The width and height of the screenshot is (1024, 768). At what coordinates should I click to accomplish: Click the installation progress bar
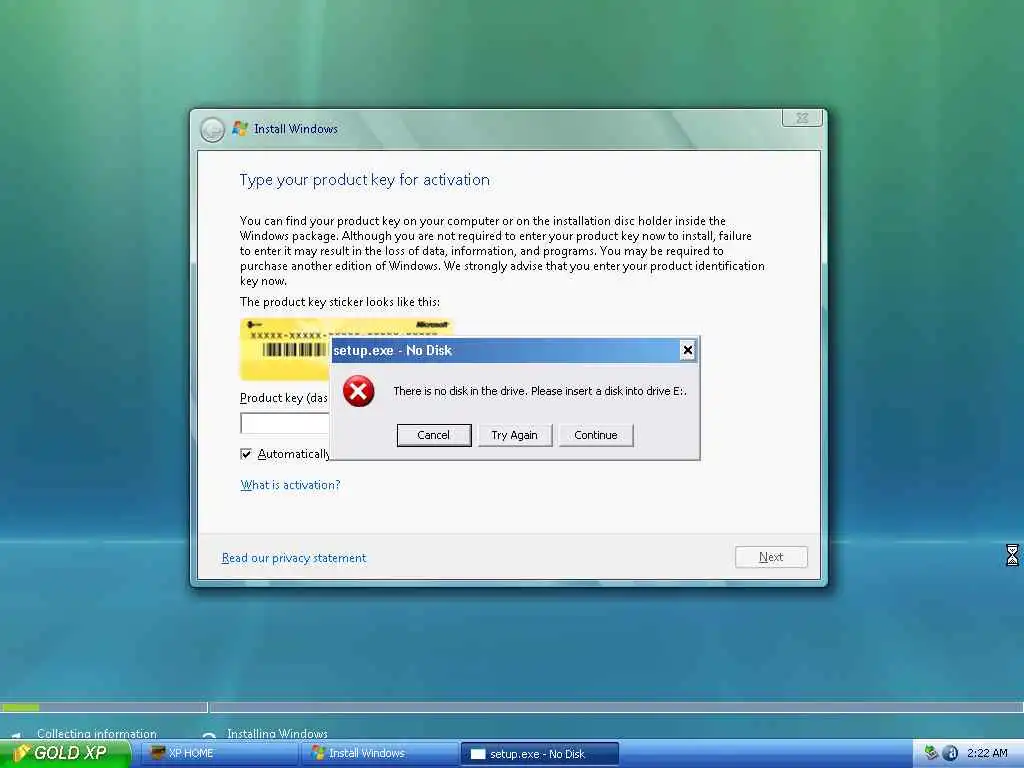tap(511, 707)
